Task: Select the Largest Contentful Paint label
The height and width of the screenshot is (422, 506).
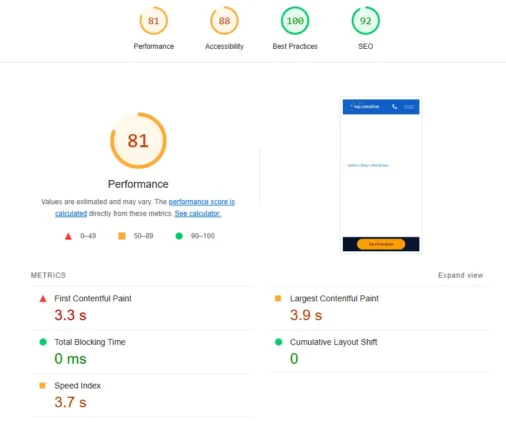Action: (334, 298)
